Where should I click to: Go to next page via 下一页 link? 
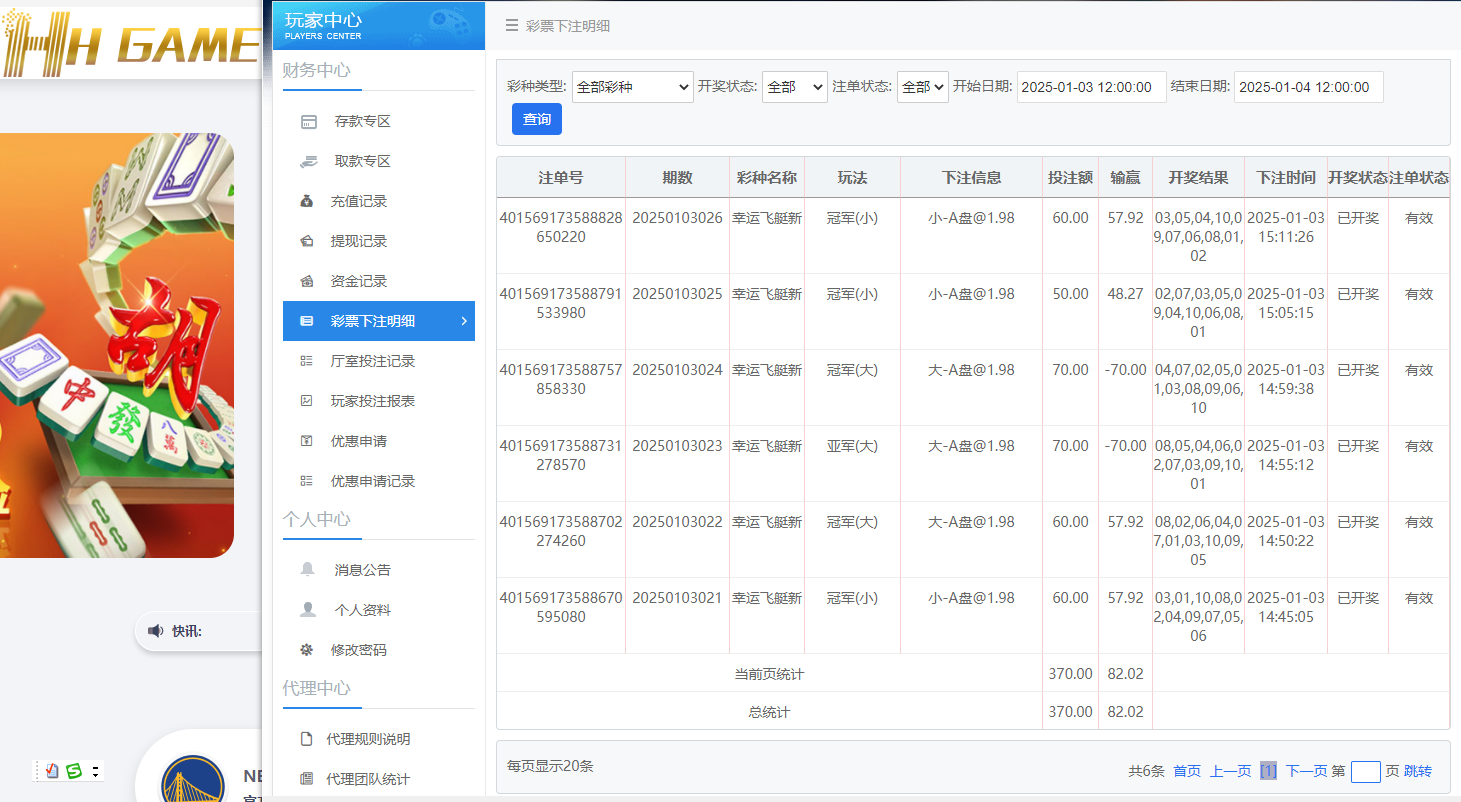(1306, 771)
